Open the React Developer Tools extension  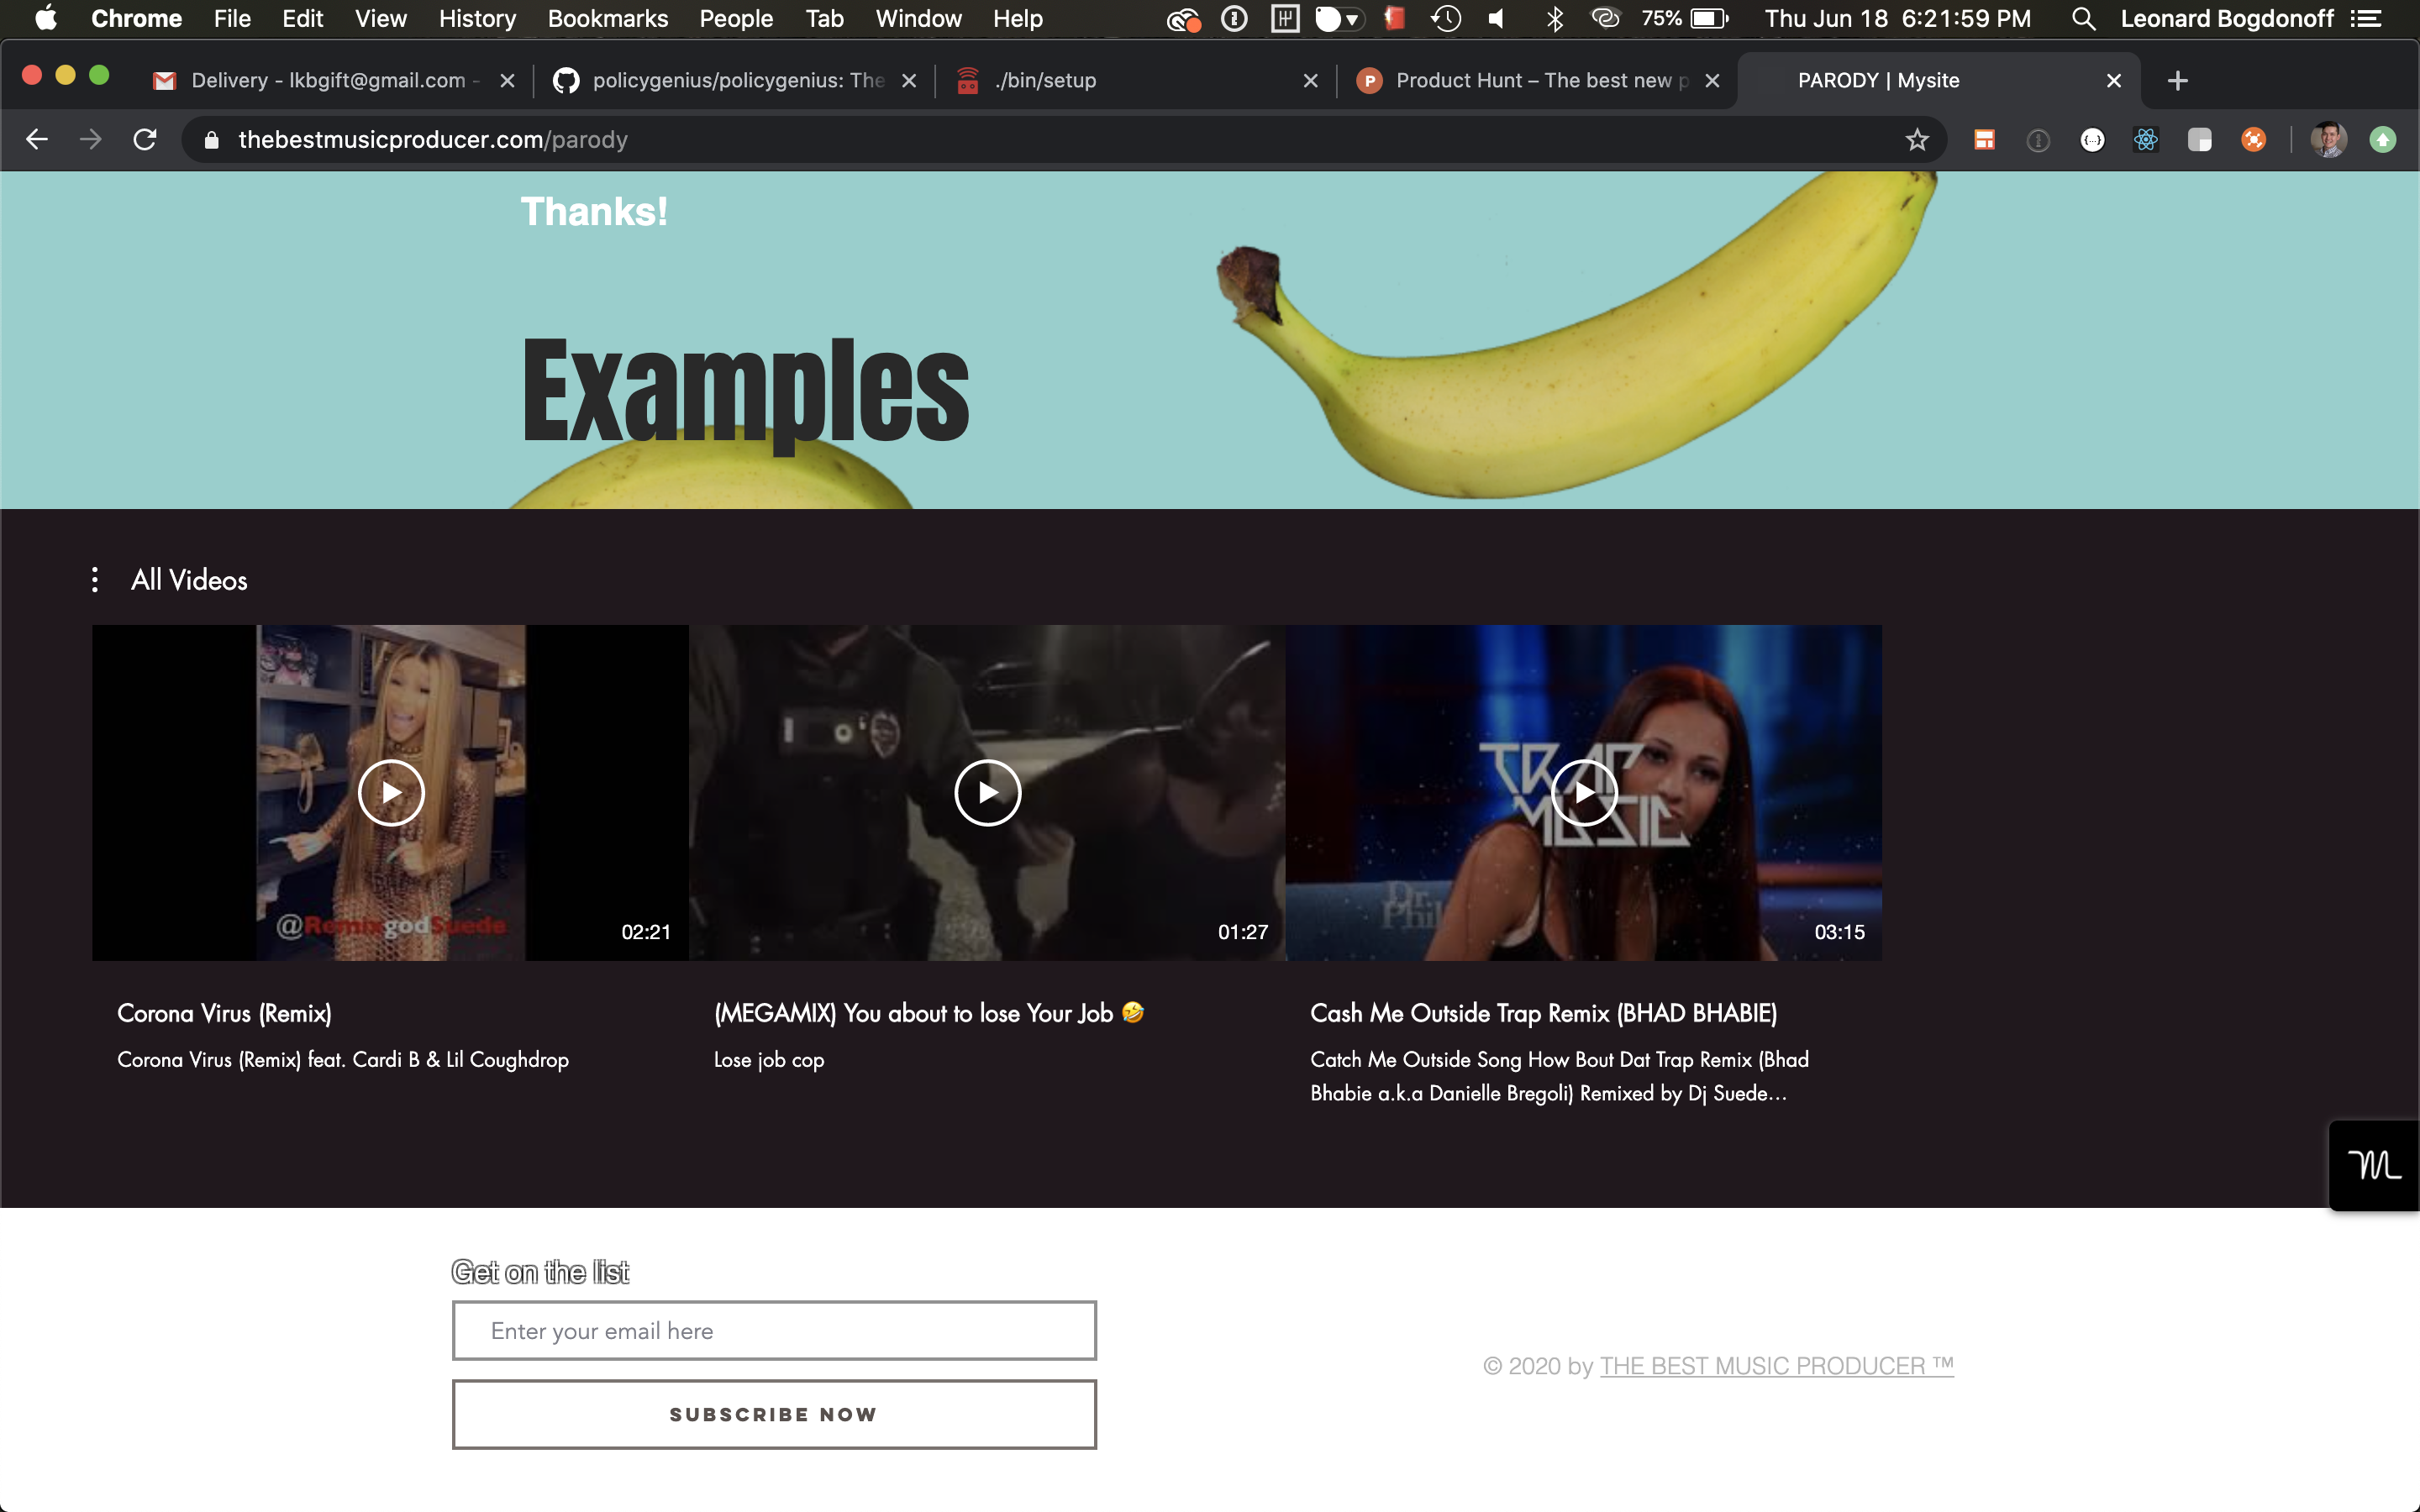[2146, 140]
